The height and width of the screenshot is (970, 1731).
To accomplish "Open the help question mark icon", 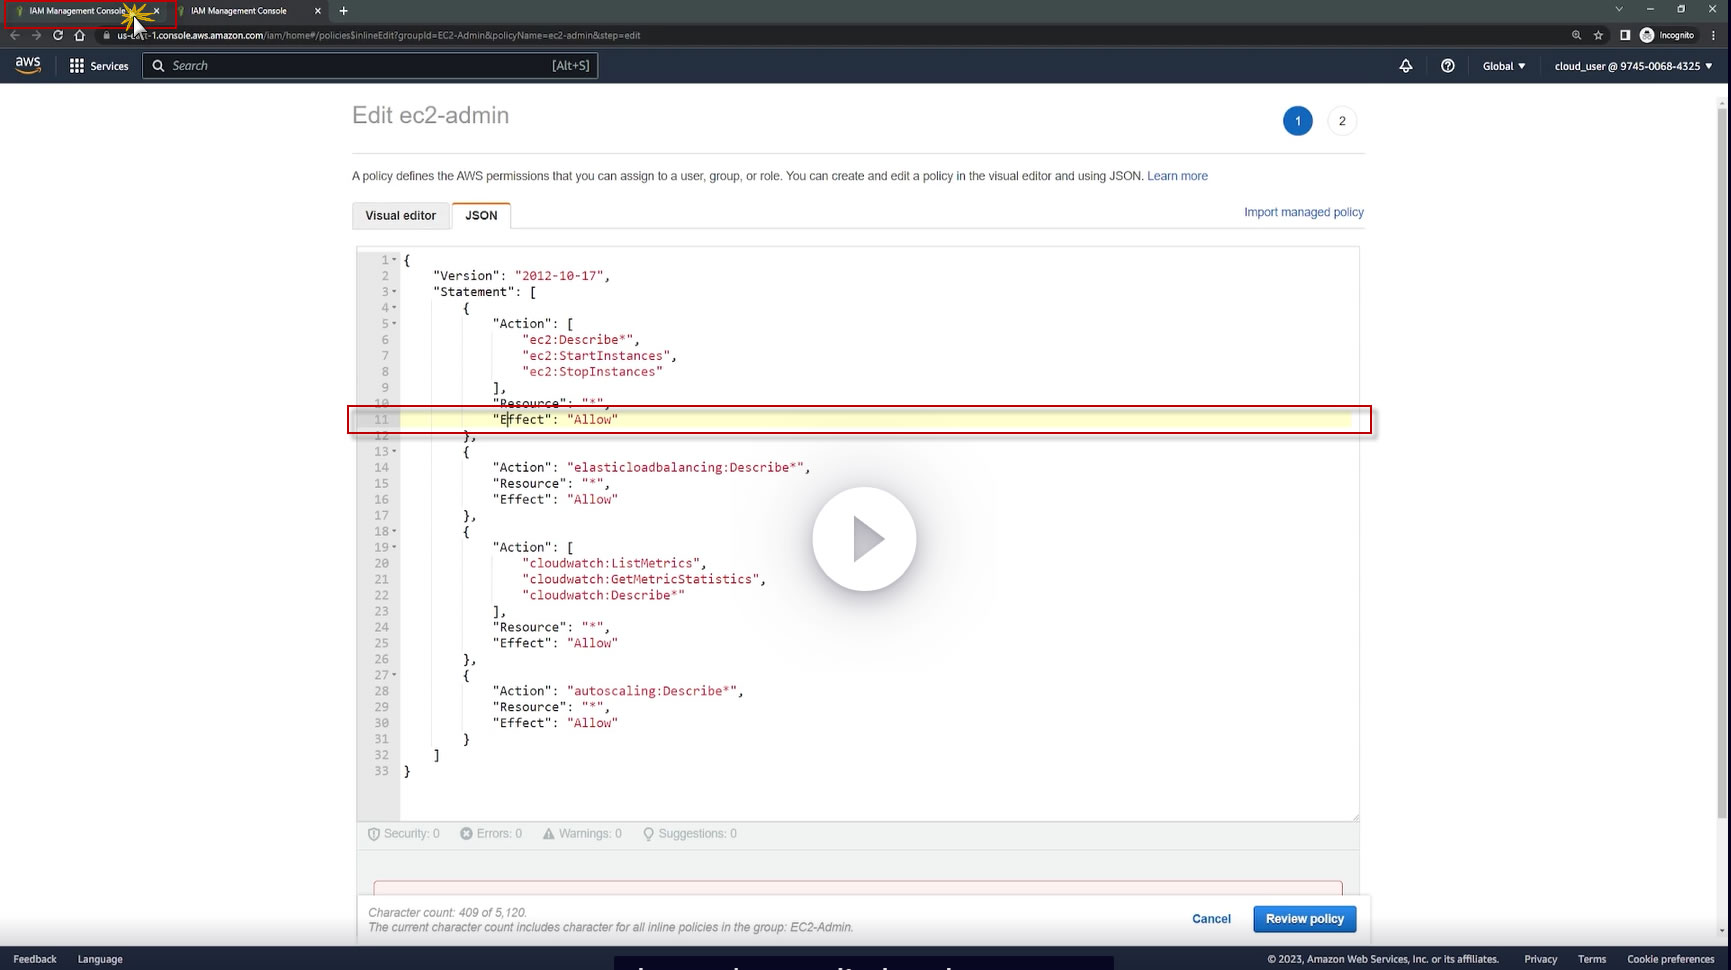I will click(1447, 66).
